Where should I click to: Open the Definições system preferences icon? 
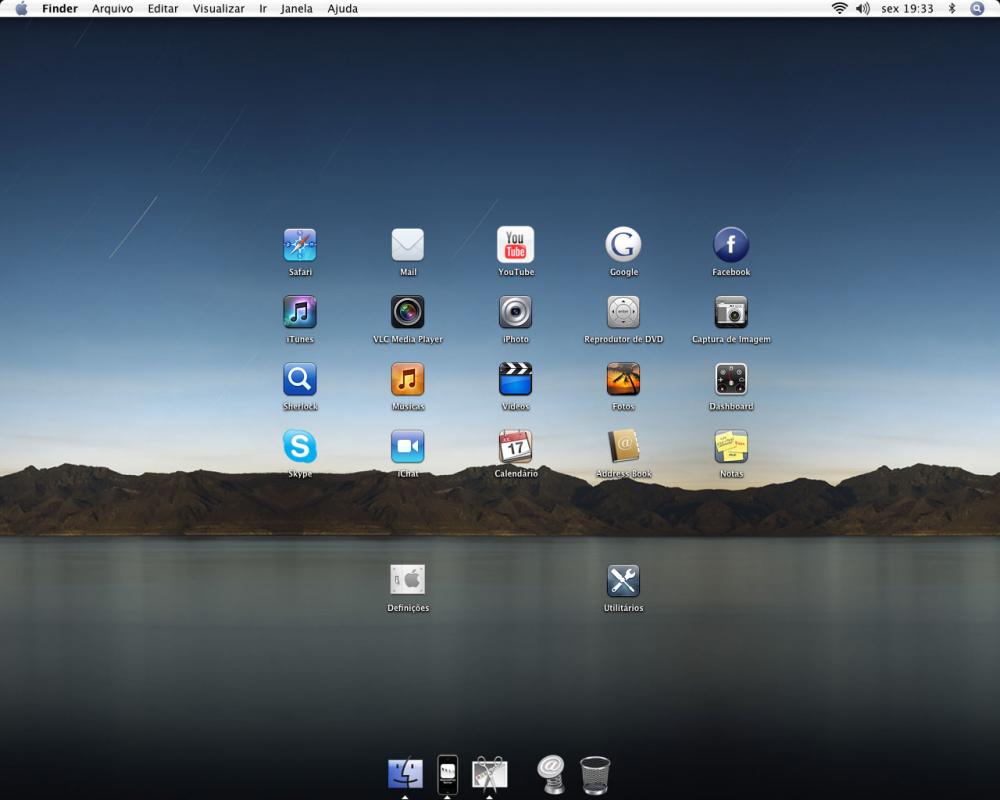408,580
